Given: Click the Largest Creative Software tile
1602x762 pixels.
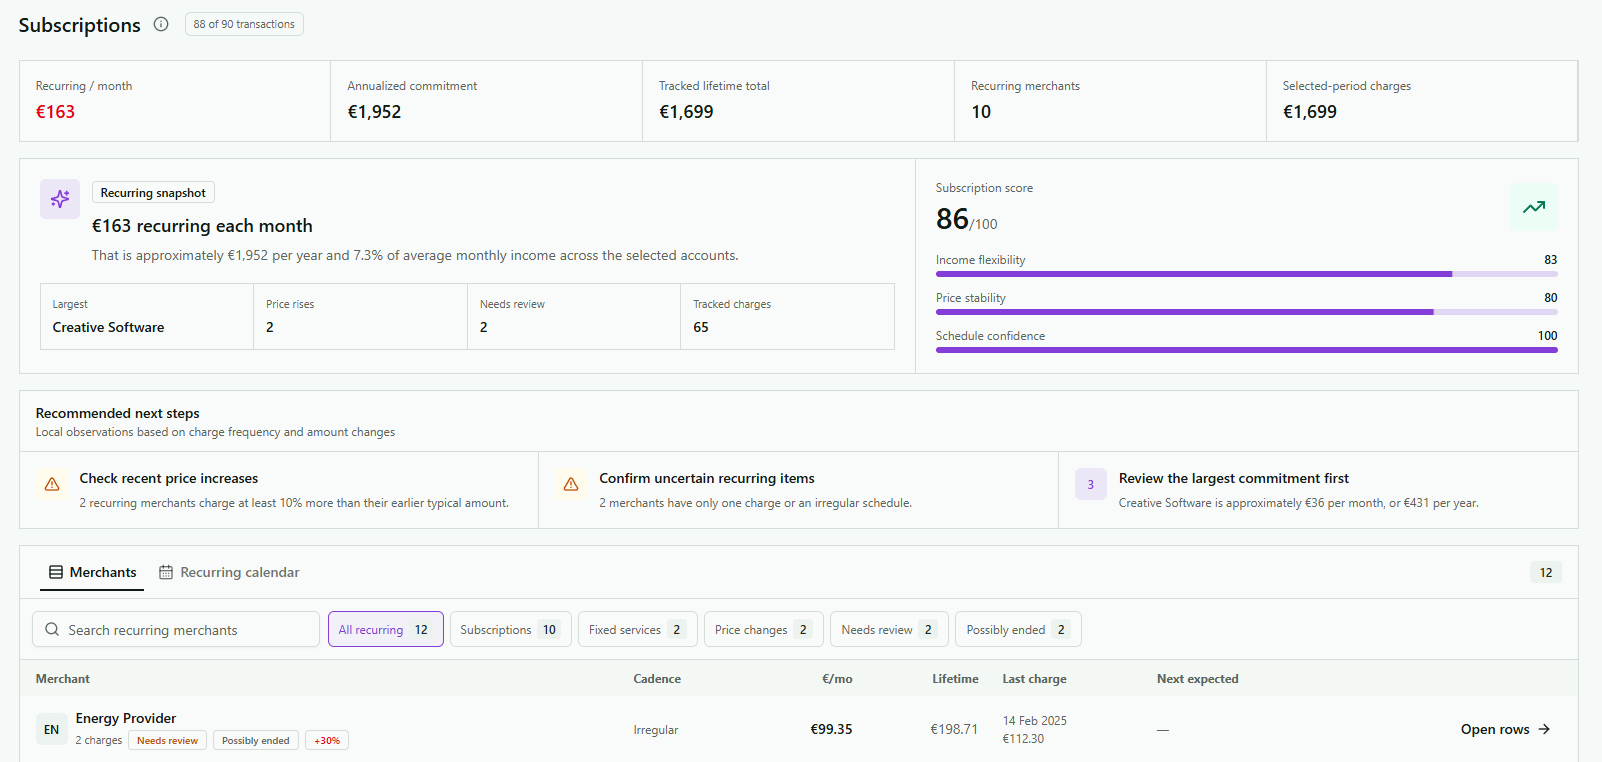Looking at the screenshot, I should 147,317.
